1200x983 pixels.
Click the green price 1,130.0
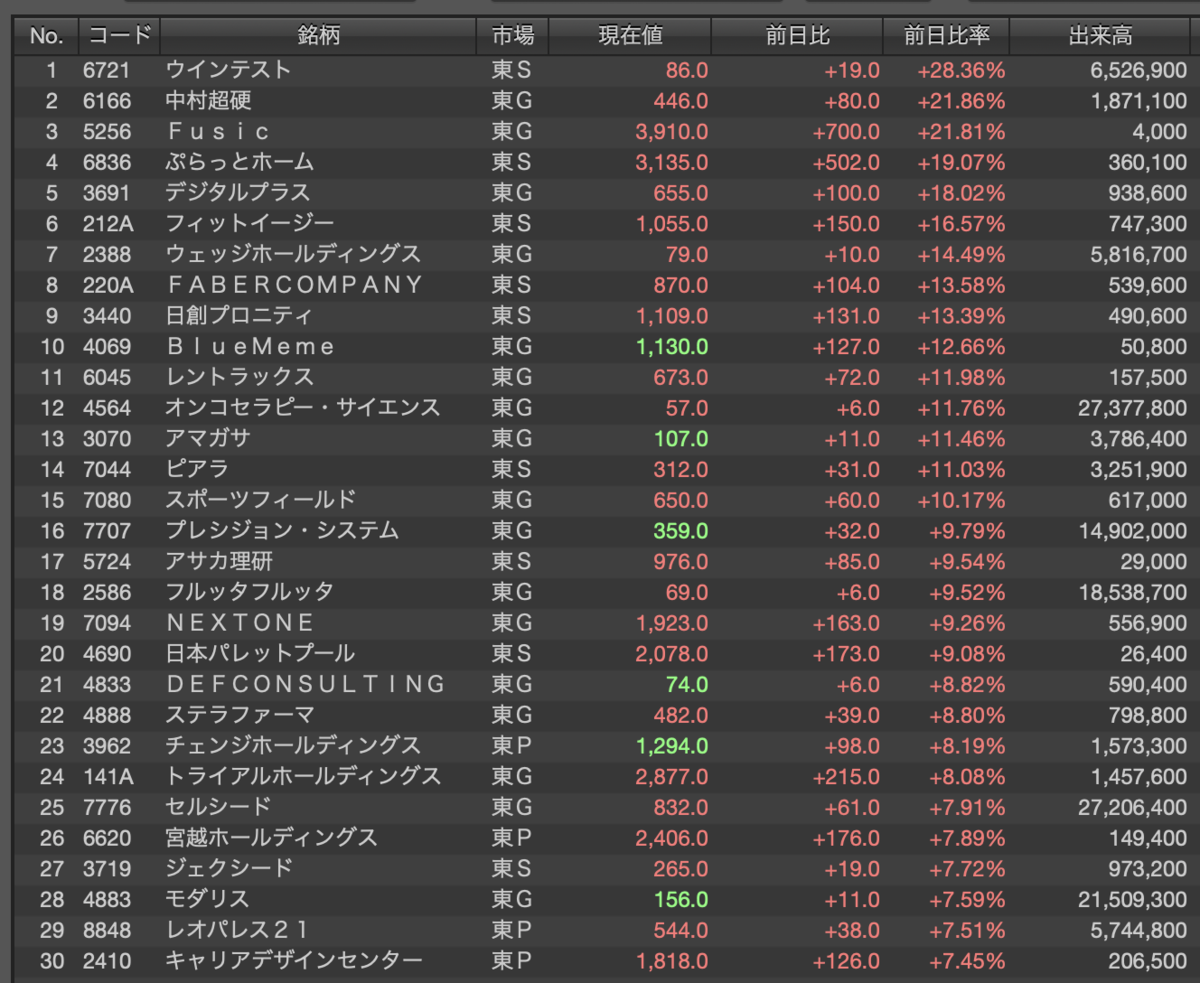(671, 347)
